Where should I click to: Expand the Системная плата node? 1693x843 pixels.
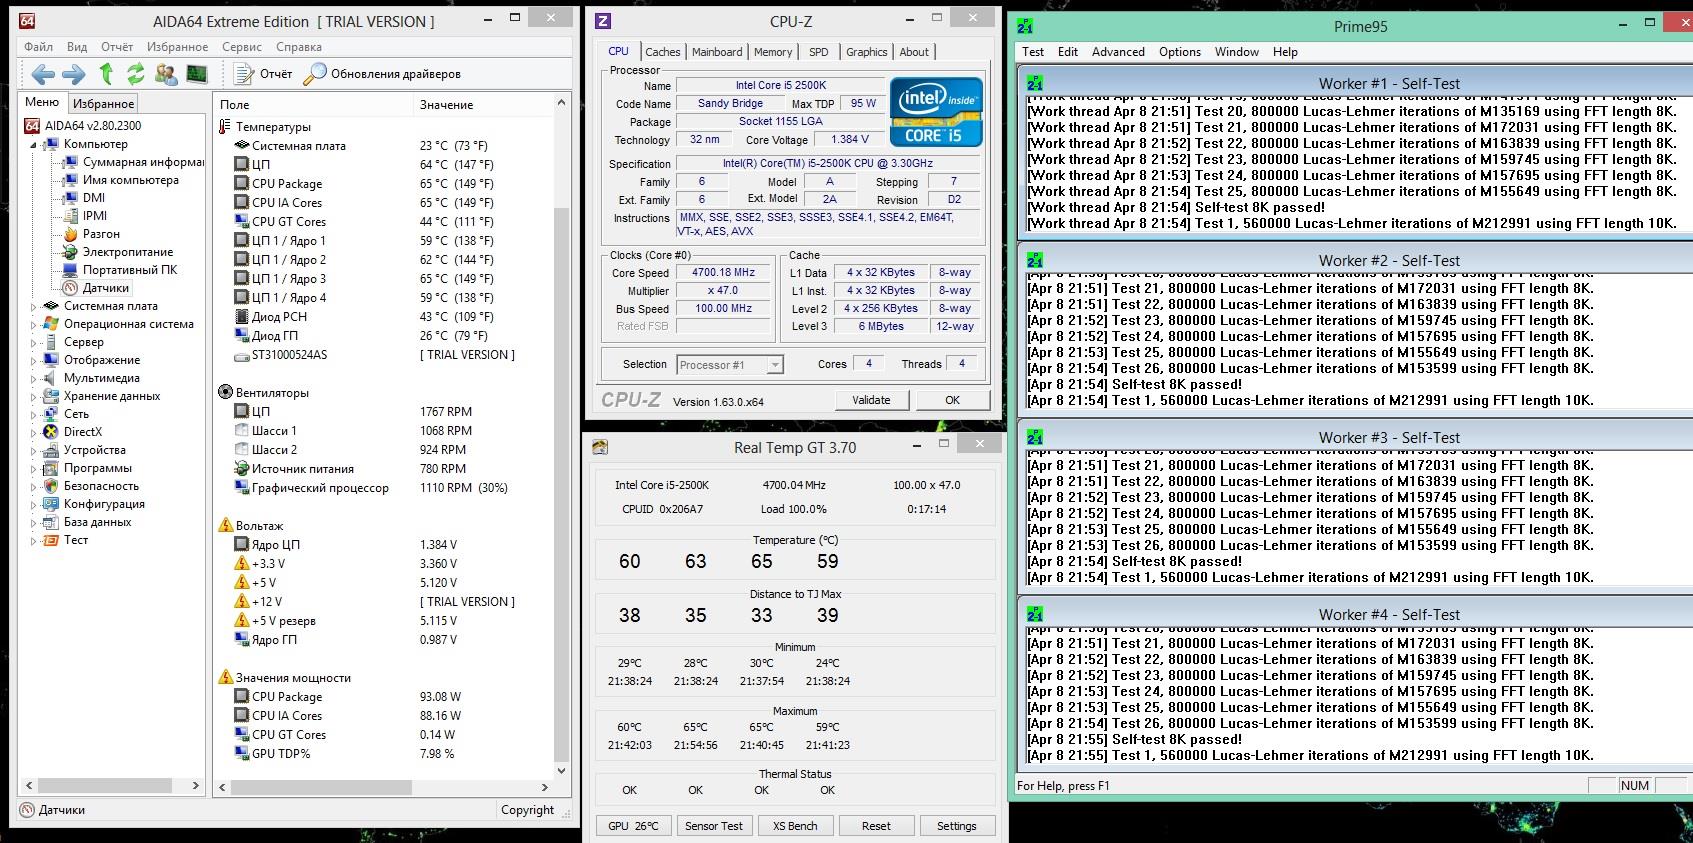click(x=33, y=307)
